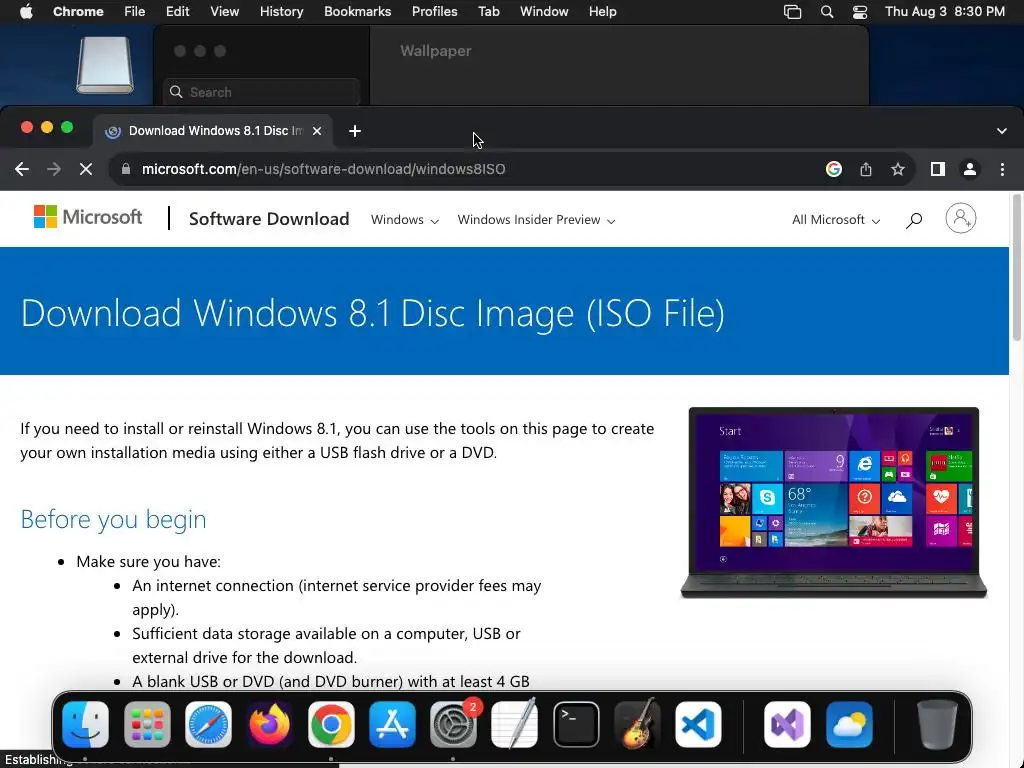Viewport: 1024px width, 768px height.
Task: Open the Chrome profile icon
Action: [970, 169]
